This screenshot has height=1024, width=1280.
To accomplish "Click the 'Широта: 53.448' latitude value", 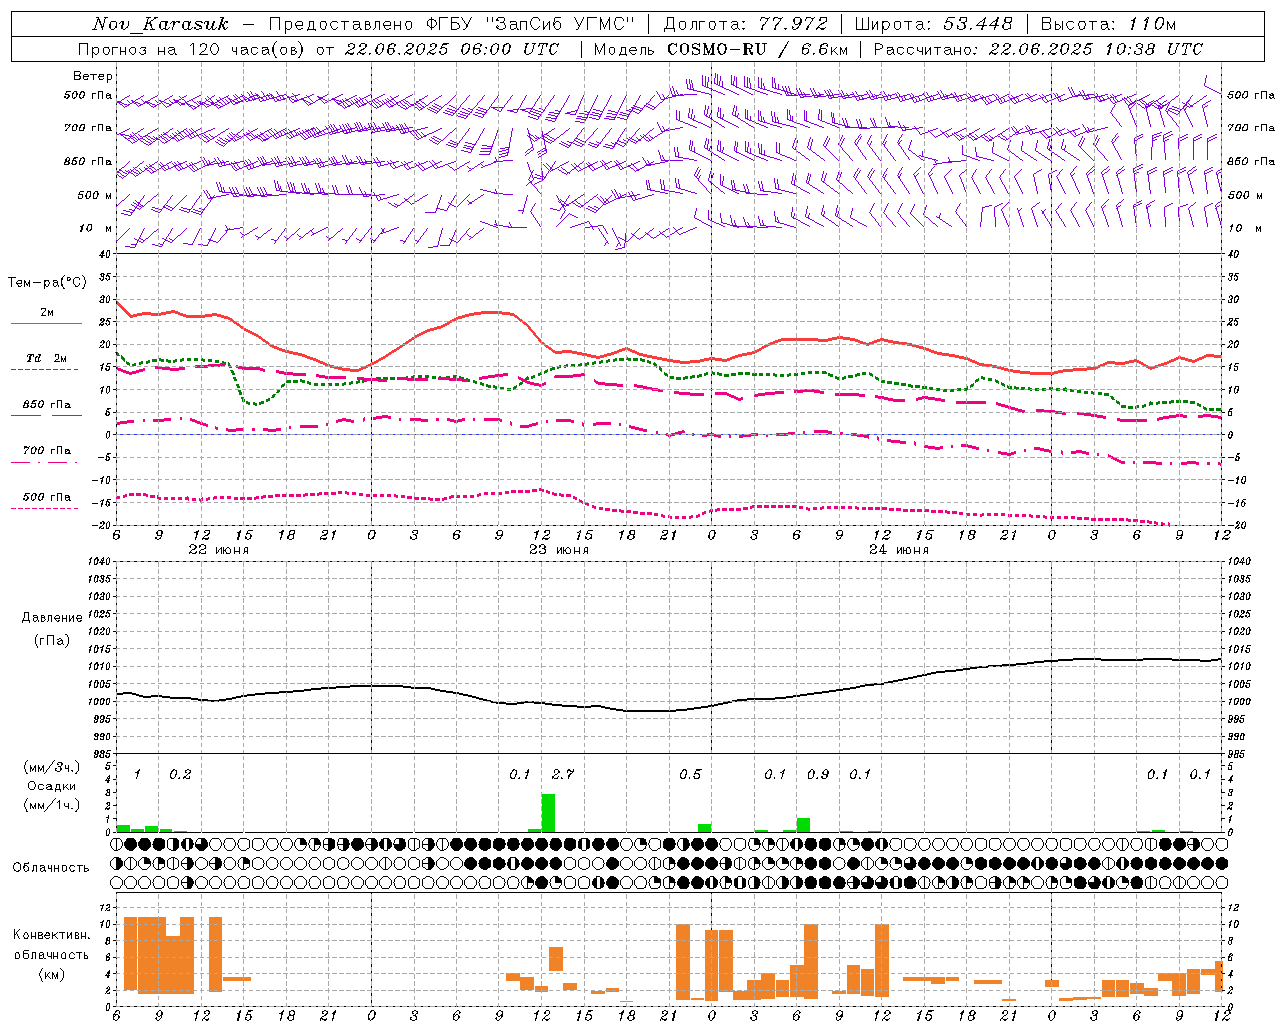I will 933,24.
